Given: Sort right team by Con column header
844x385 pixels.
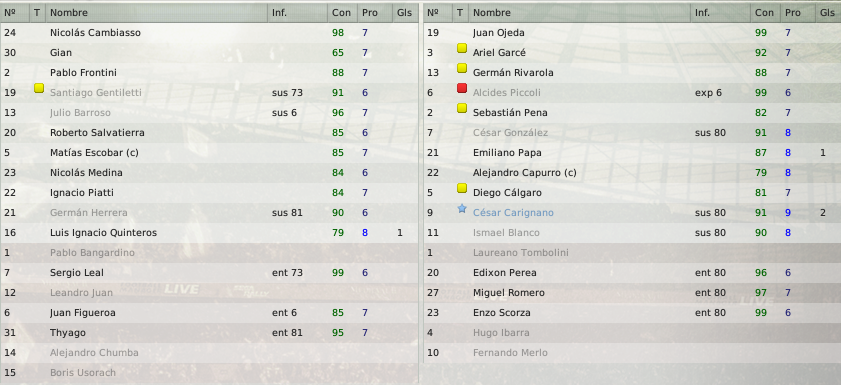Looking at the screenshot, I should coord(765,13).
